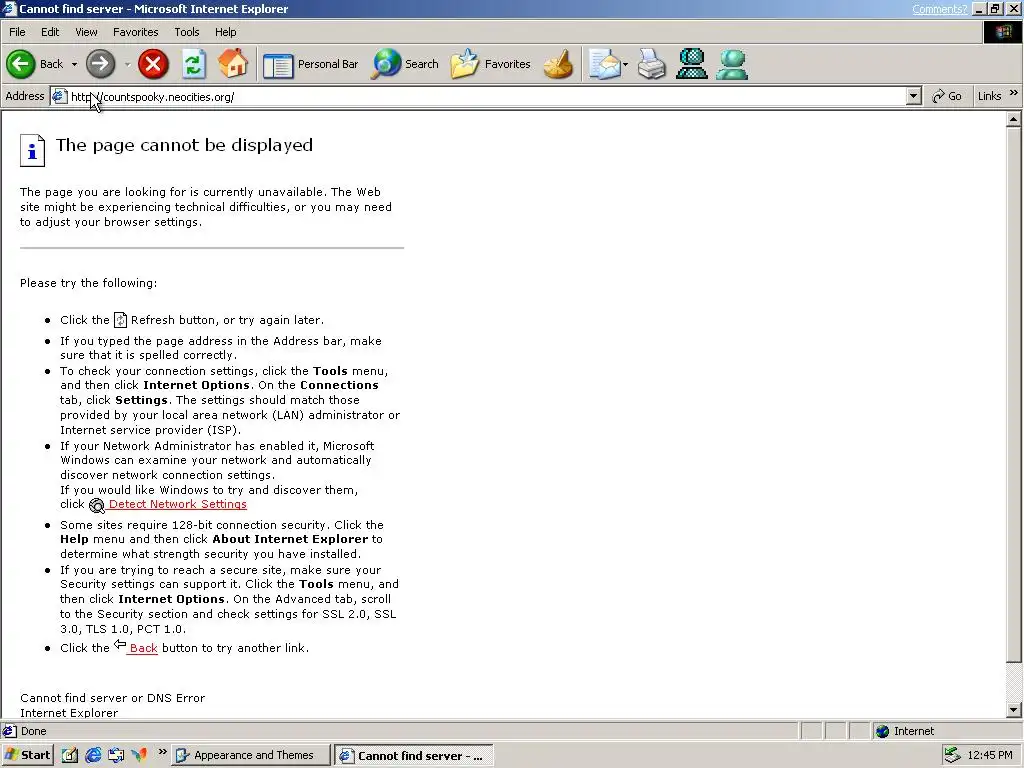
Task: Launch Internet Explorer from Quick Launch
Action: click(x=93, y=756)
